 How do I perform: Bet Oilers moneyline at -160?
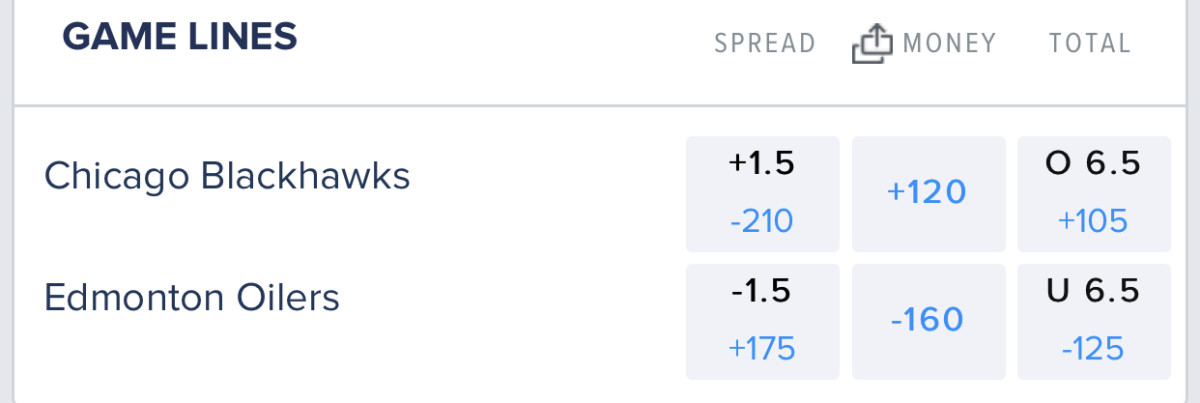pyautogui.click(x=927, y=321)
